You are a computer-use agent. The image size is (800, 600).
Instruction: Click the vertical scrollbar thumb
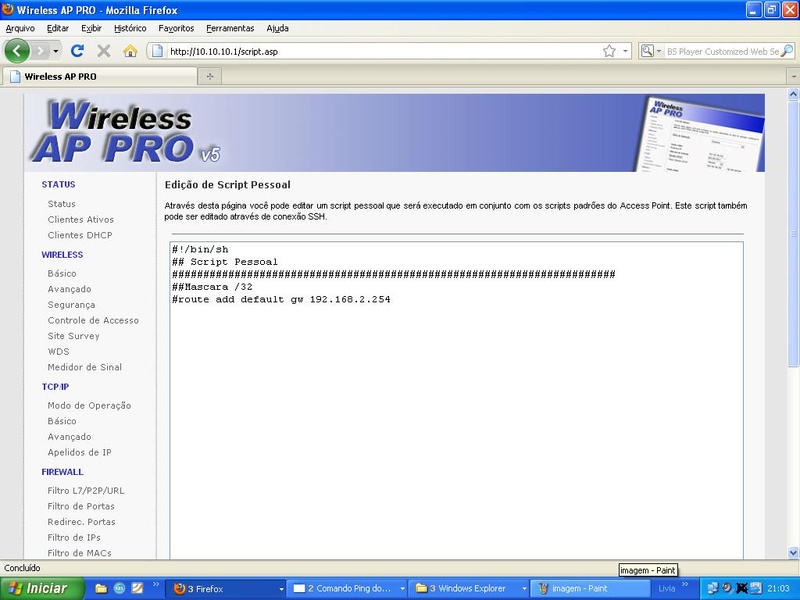pyautogui.click(x=793, y=233)
